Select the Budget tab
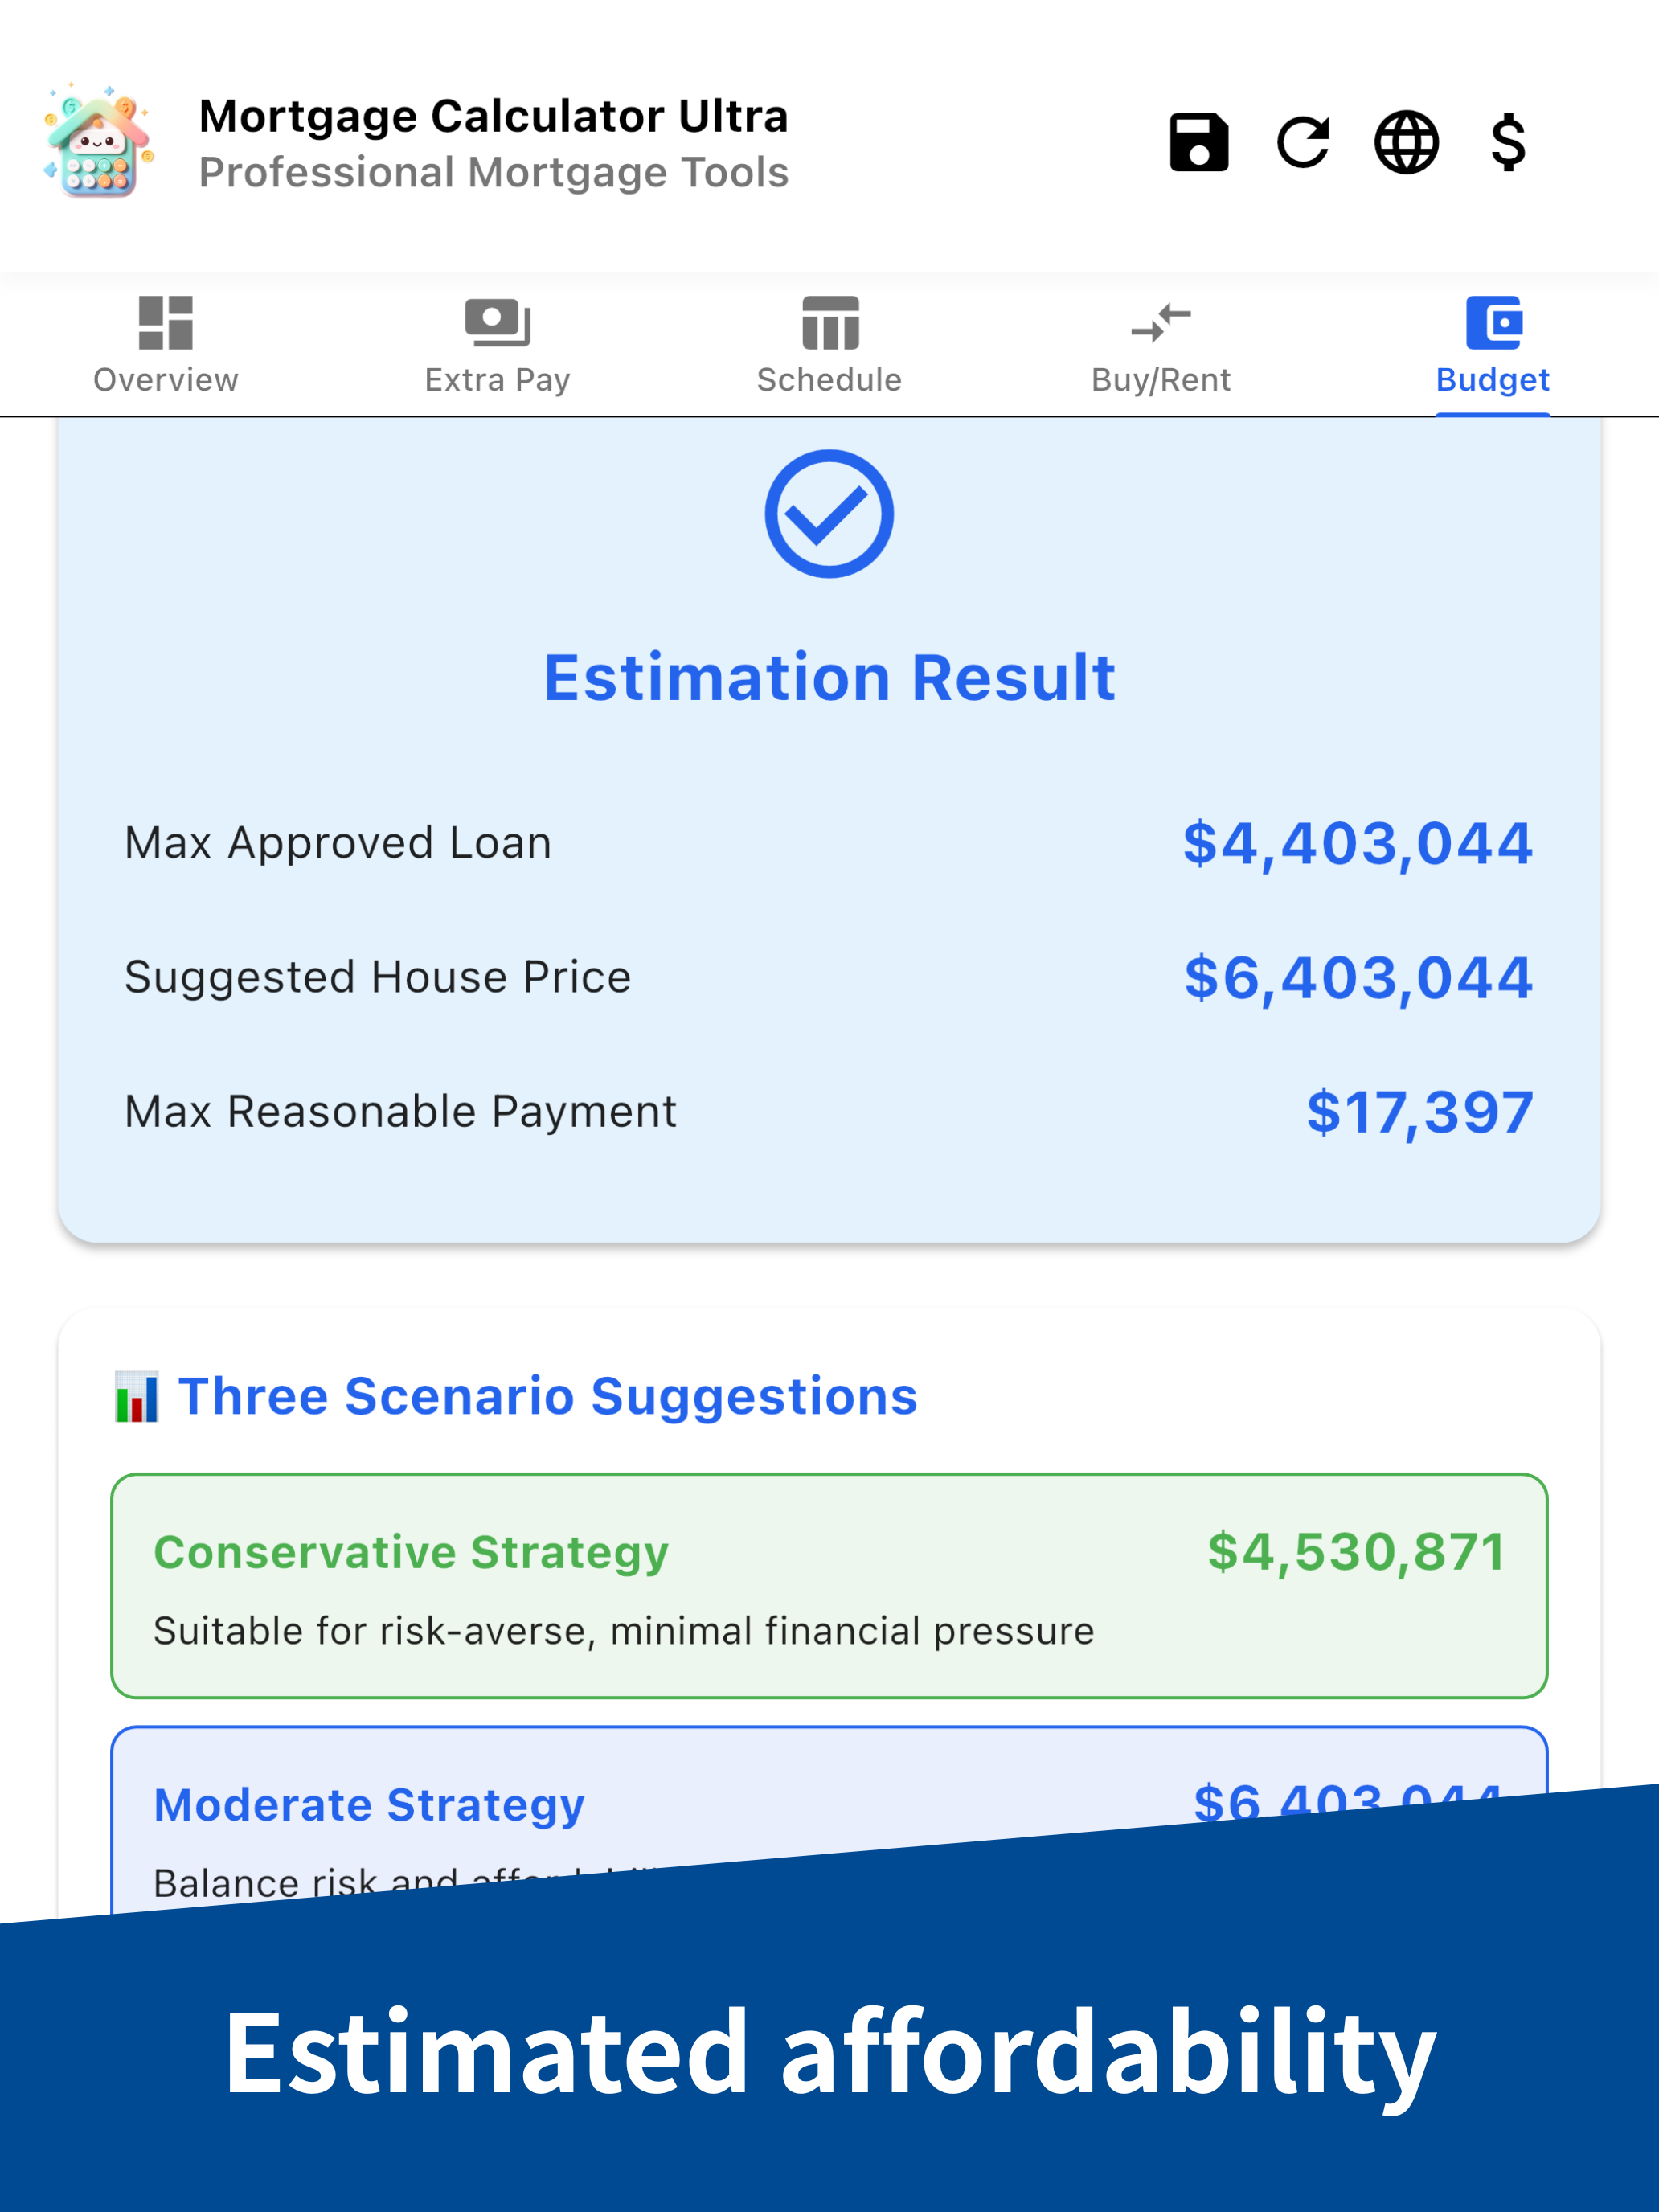The width and height of the screenshot is (1659, 2212). click(x=1493, y=345)
